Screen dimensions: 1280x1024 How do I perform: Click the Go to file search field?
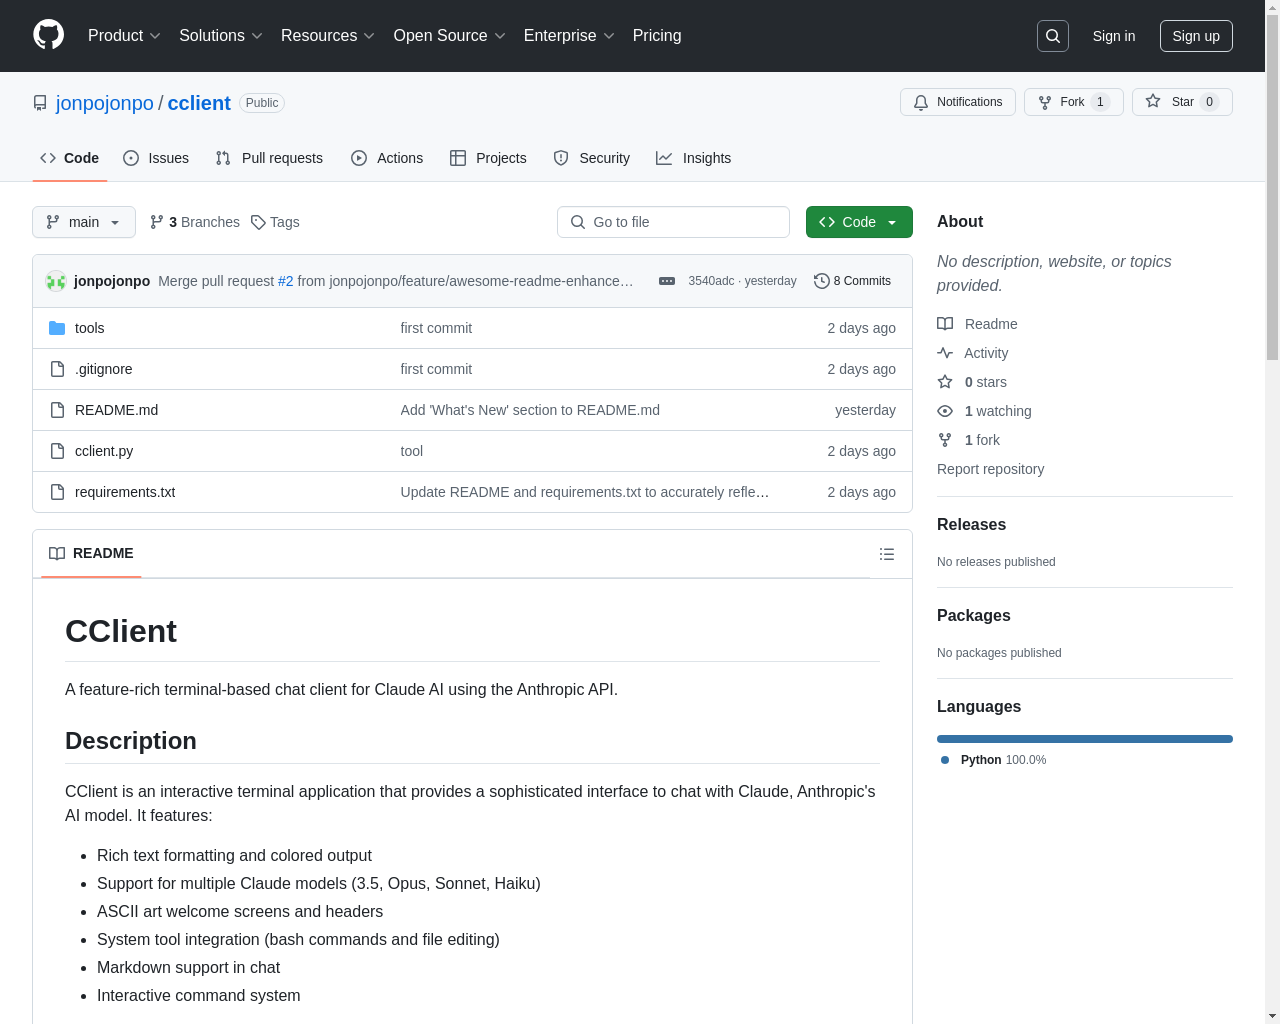(673, 222)
